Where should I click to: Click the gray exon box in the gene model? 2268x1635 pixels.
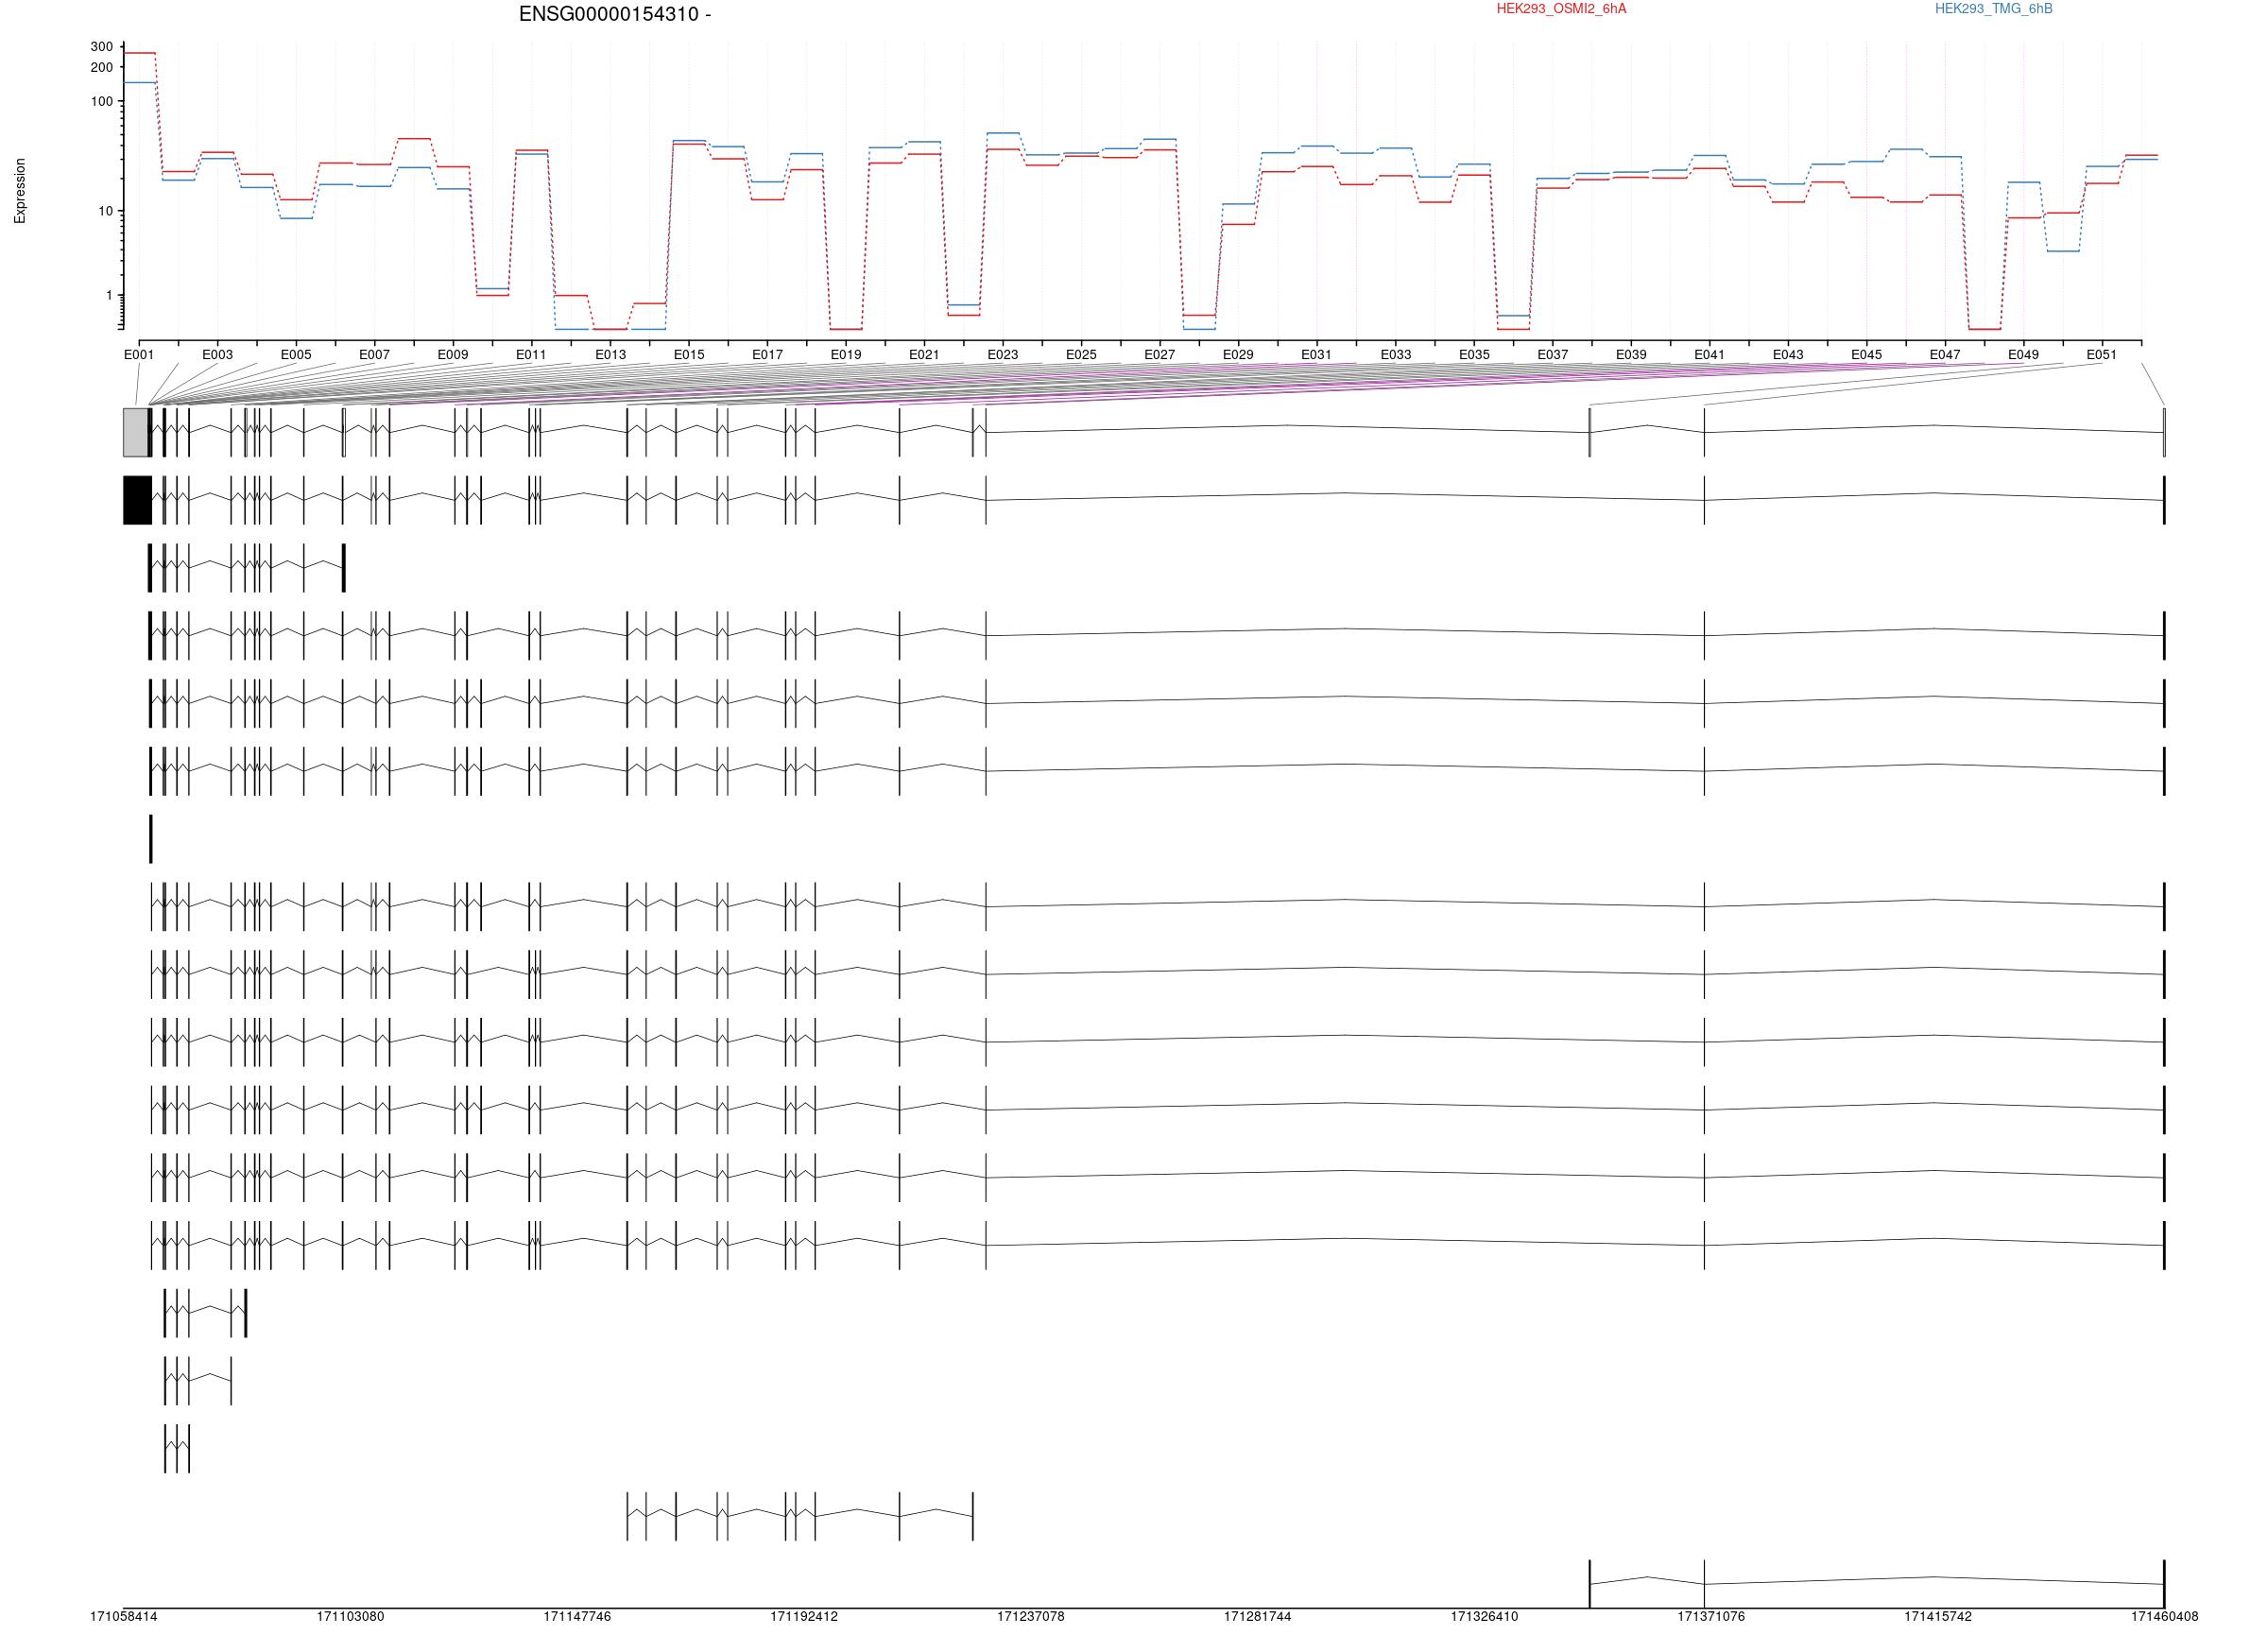pos(135,433)
